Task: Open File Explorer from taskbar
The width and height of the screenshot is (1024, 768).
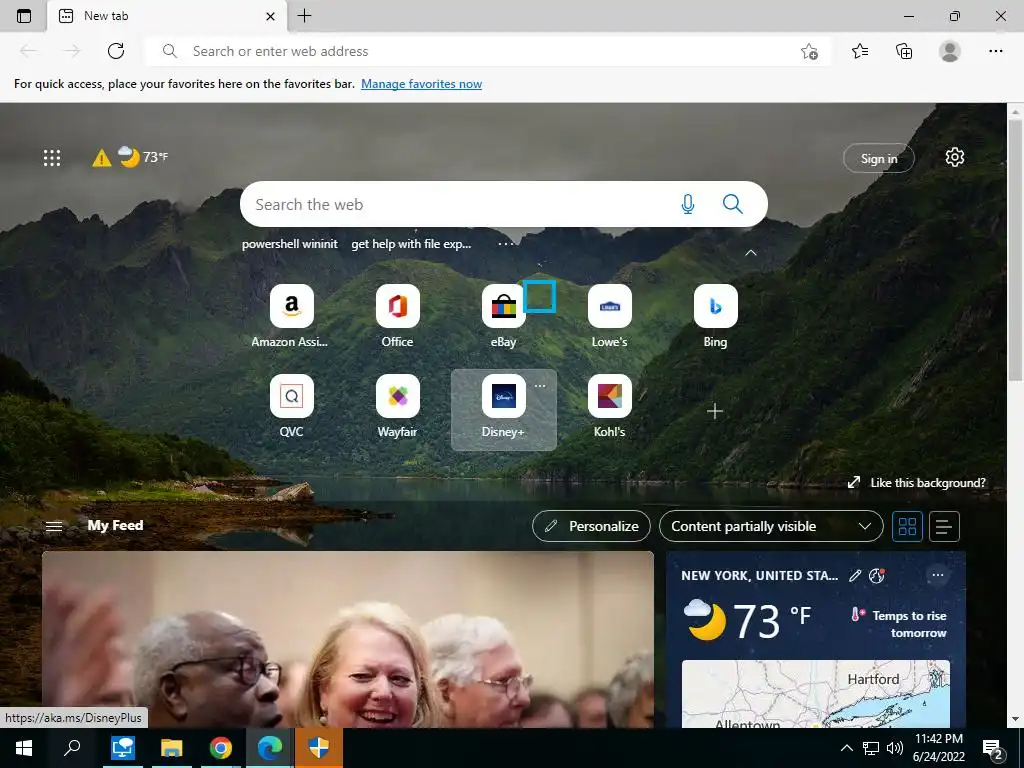Action: pos(172,748)
